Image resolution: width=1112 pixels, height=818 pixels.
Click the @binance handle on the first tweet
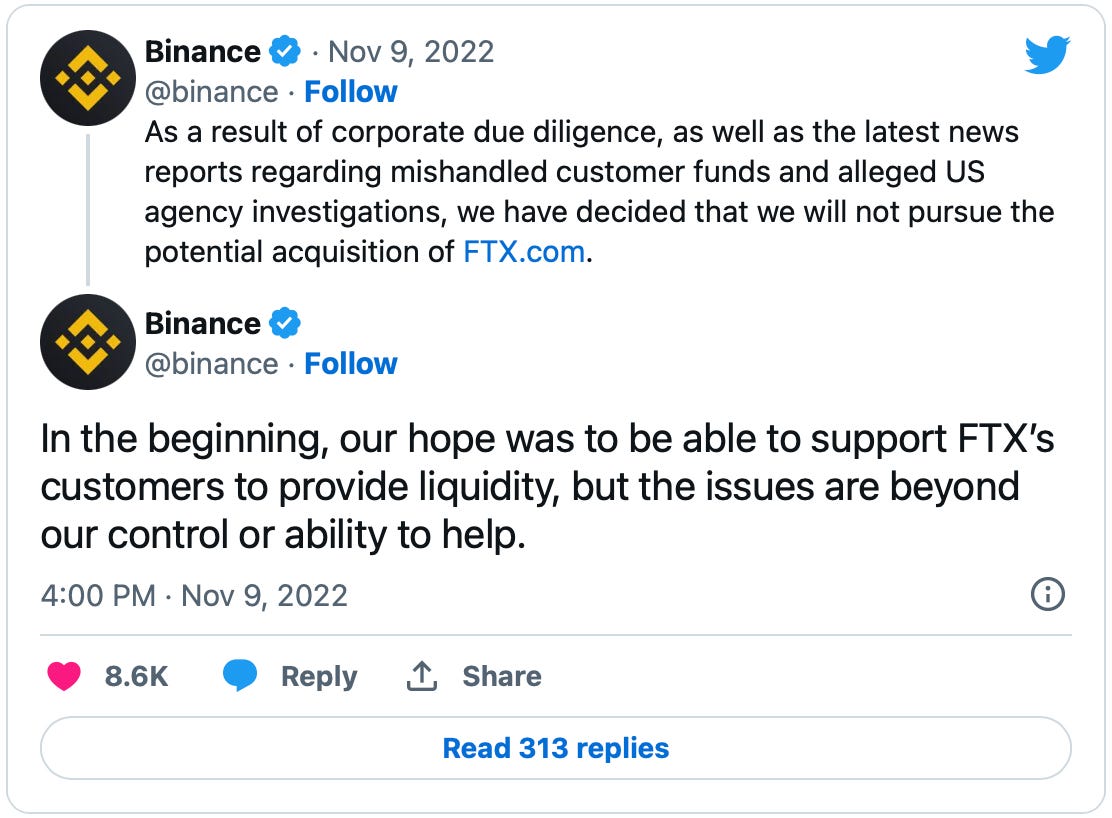pos(211,92)
